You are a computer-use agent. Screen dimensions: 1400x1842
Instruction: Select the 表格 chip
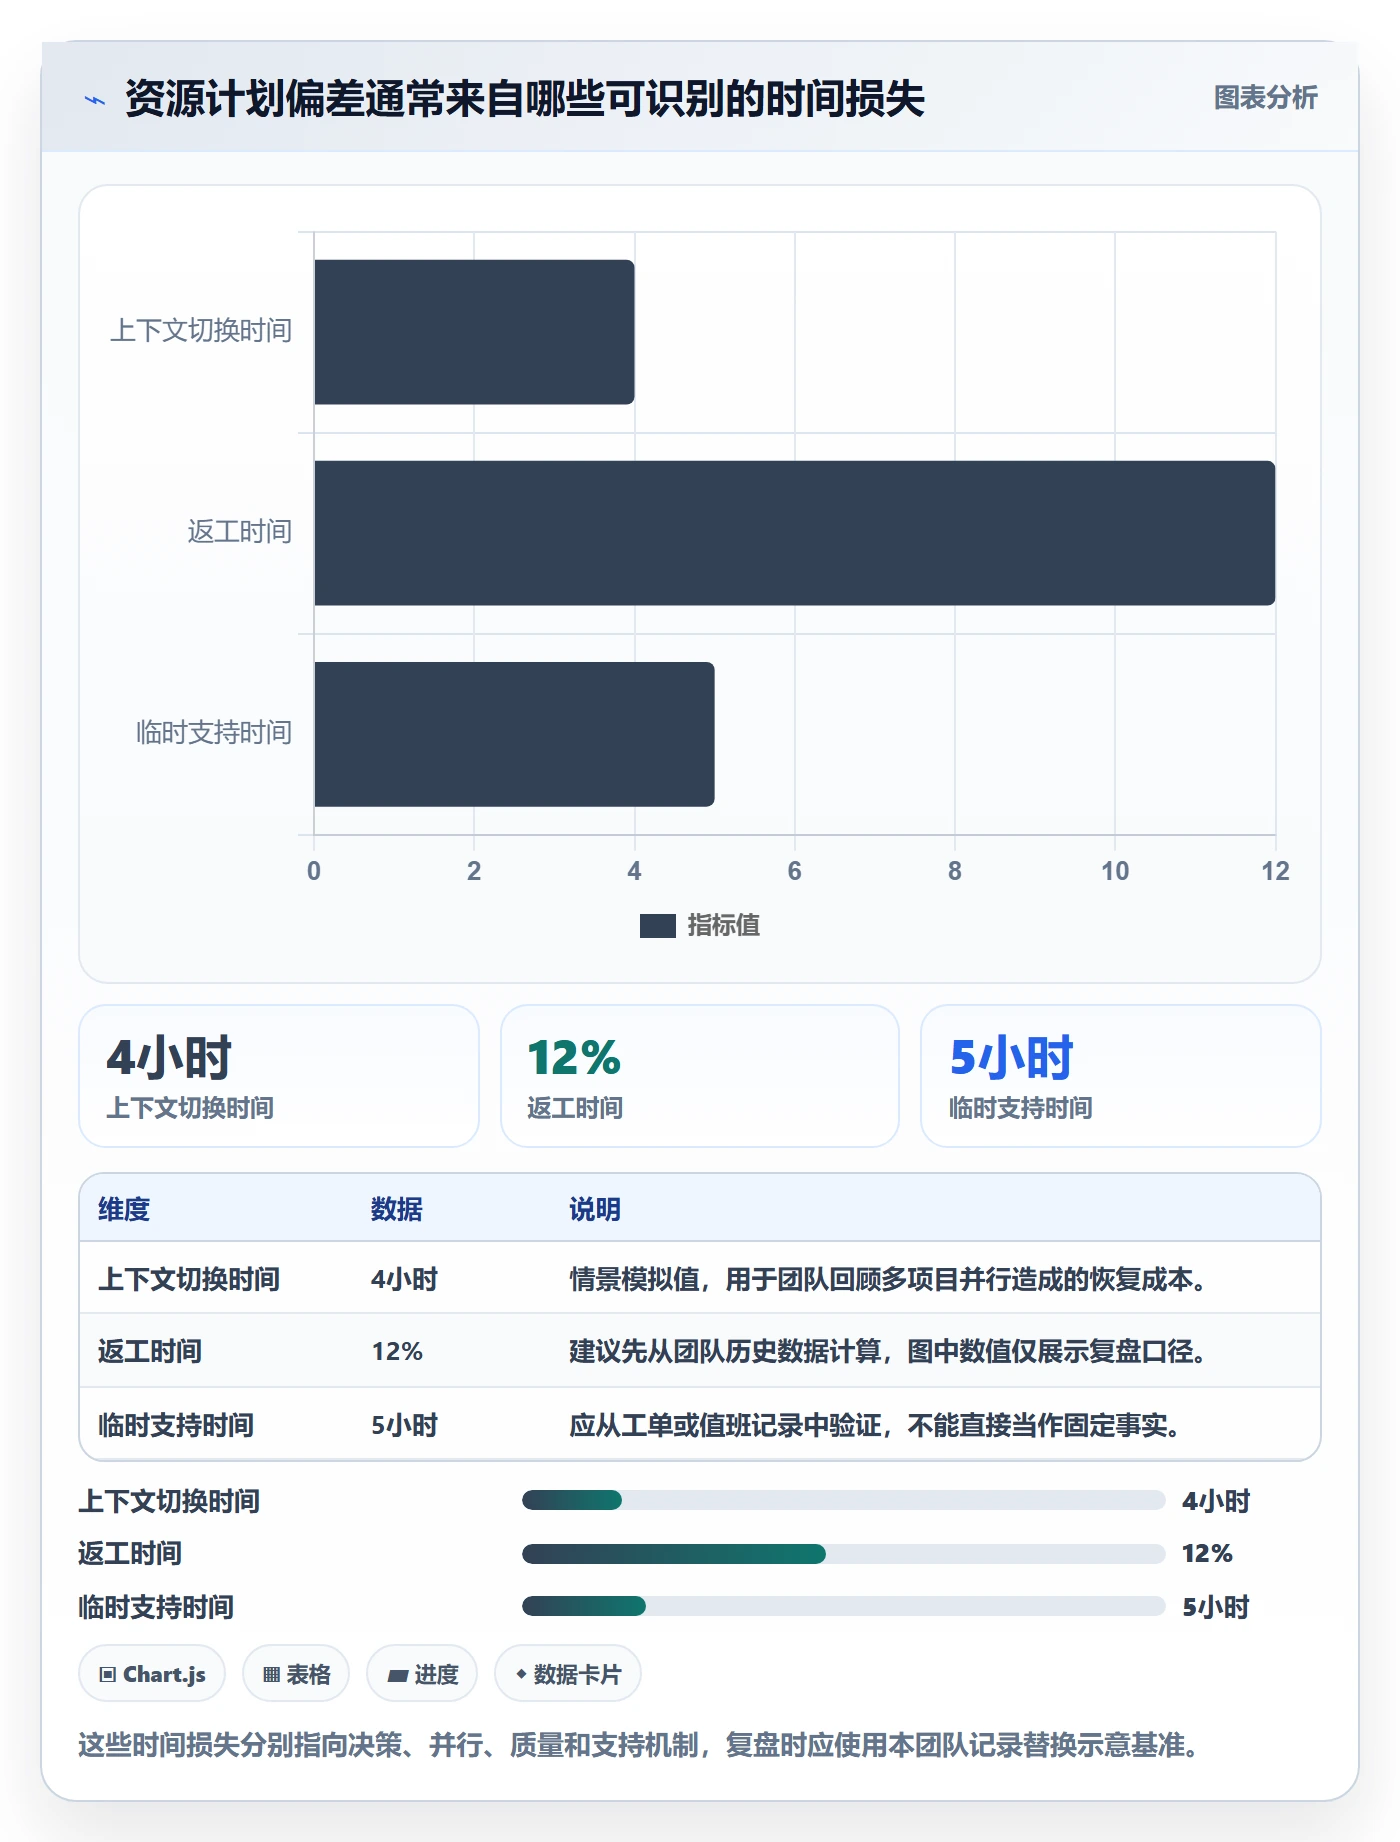[x=296, y=1674]
